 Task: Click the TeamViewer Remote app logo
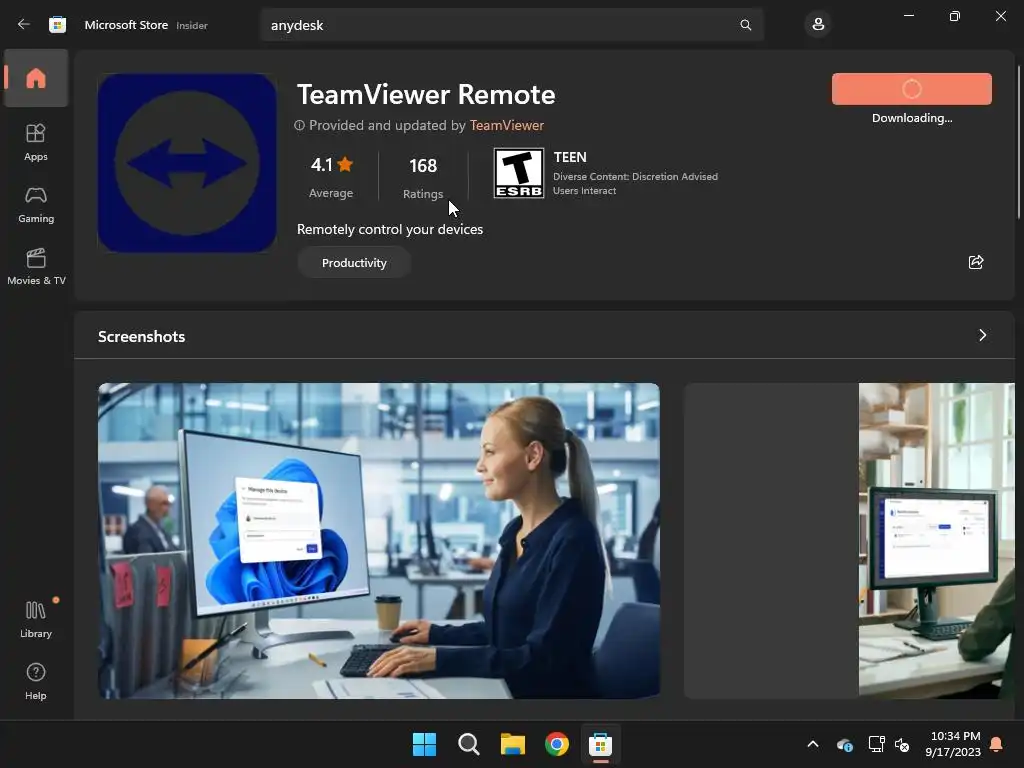(187, 163)
